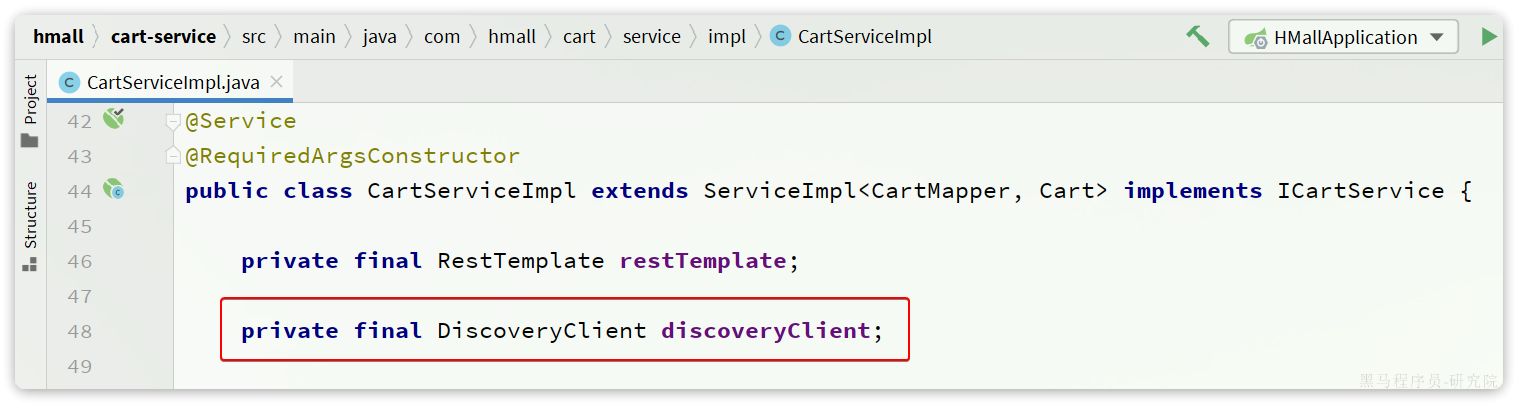Click line number 48 in the gutter
Image resolution: width=1518 pixels, height=406 pixels.
click(80, 331)
